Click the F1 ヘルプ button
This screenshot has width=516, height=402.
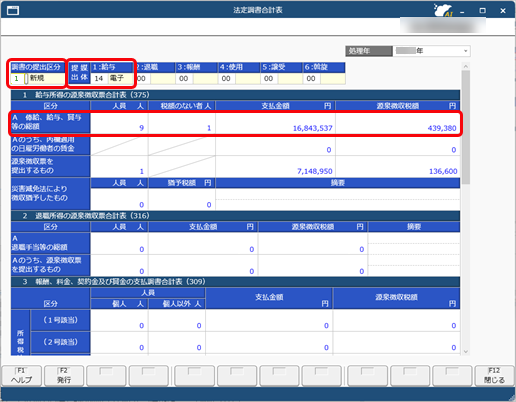coord(21,376)
